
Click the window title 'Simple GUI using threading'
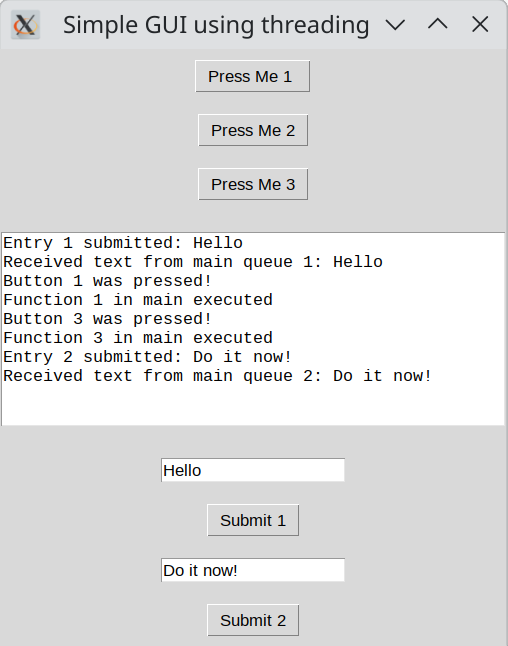pos(216,25)
